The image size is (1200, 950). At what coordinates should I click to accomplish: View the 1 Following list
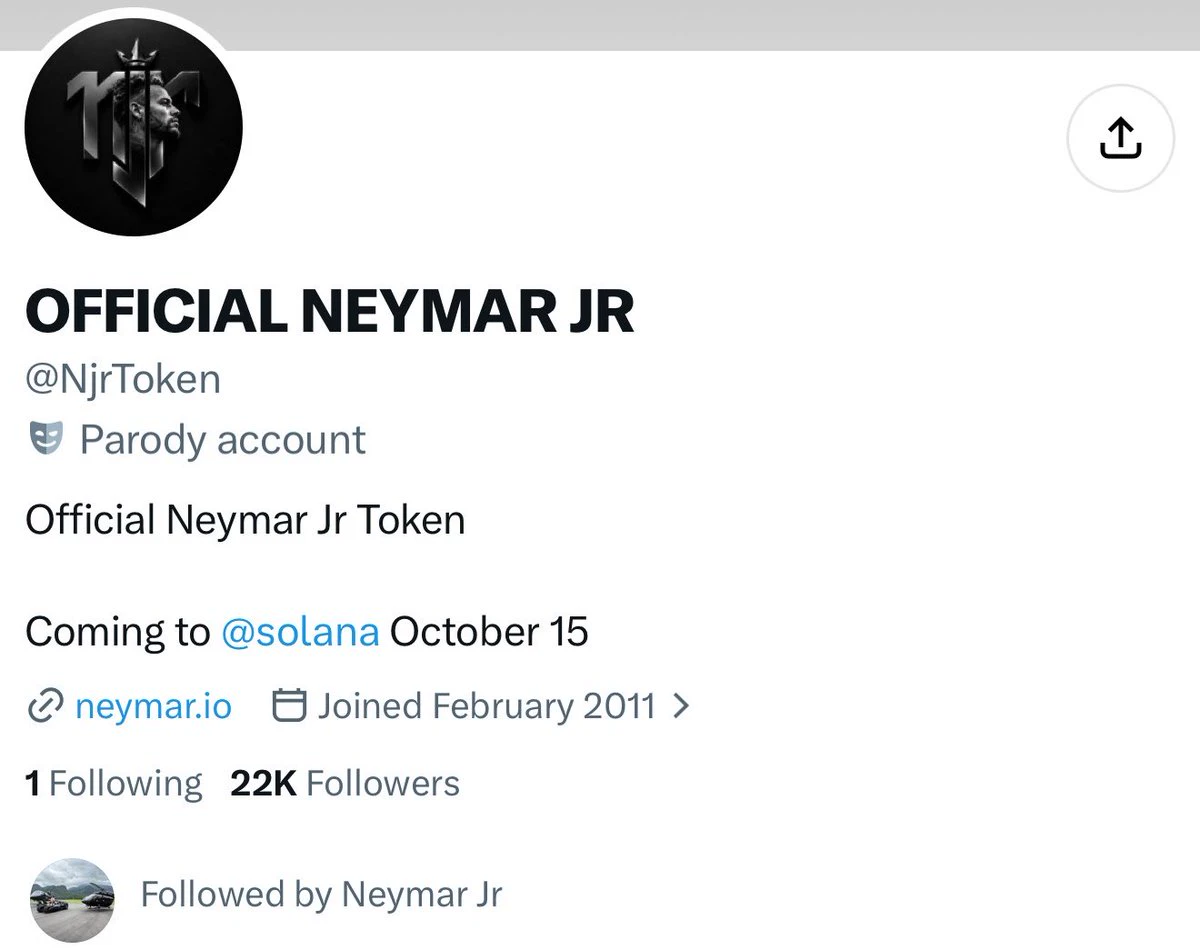coord(113,783)
